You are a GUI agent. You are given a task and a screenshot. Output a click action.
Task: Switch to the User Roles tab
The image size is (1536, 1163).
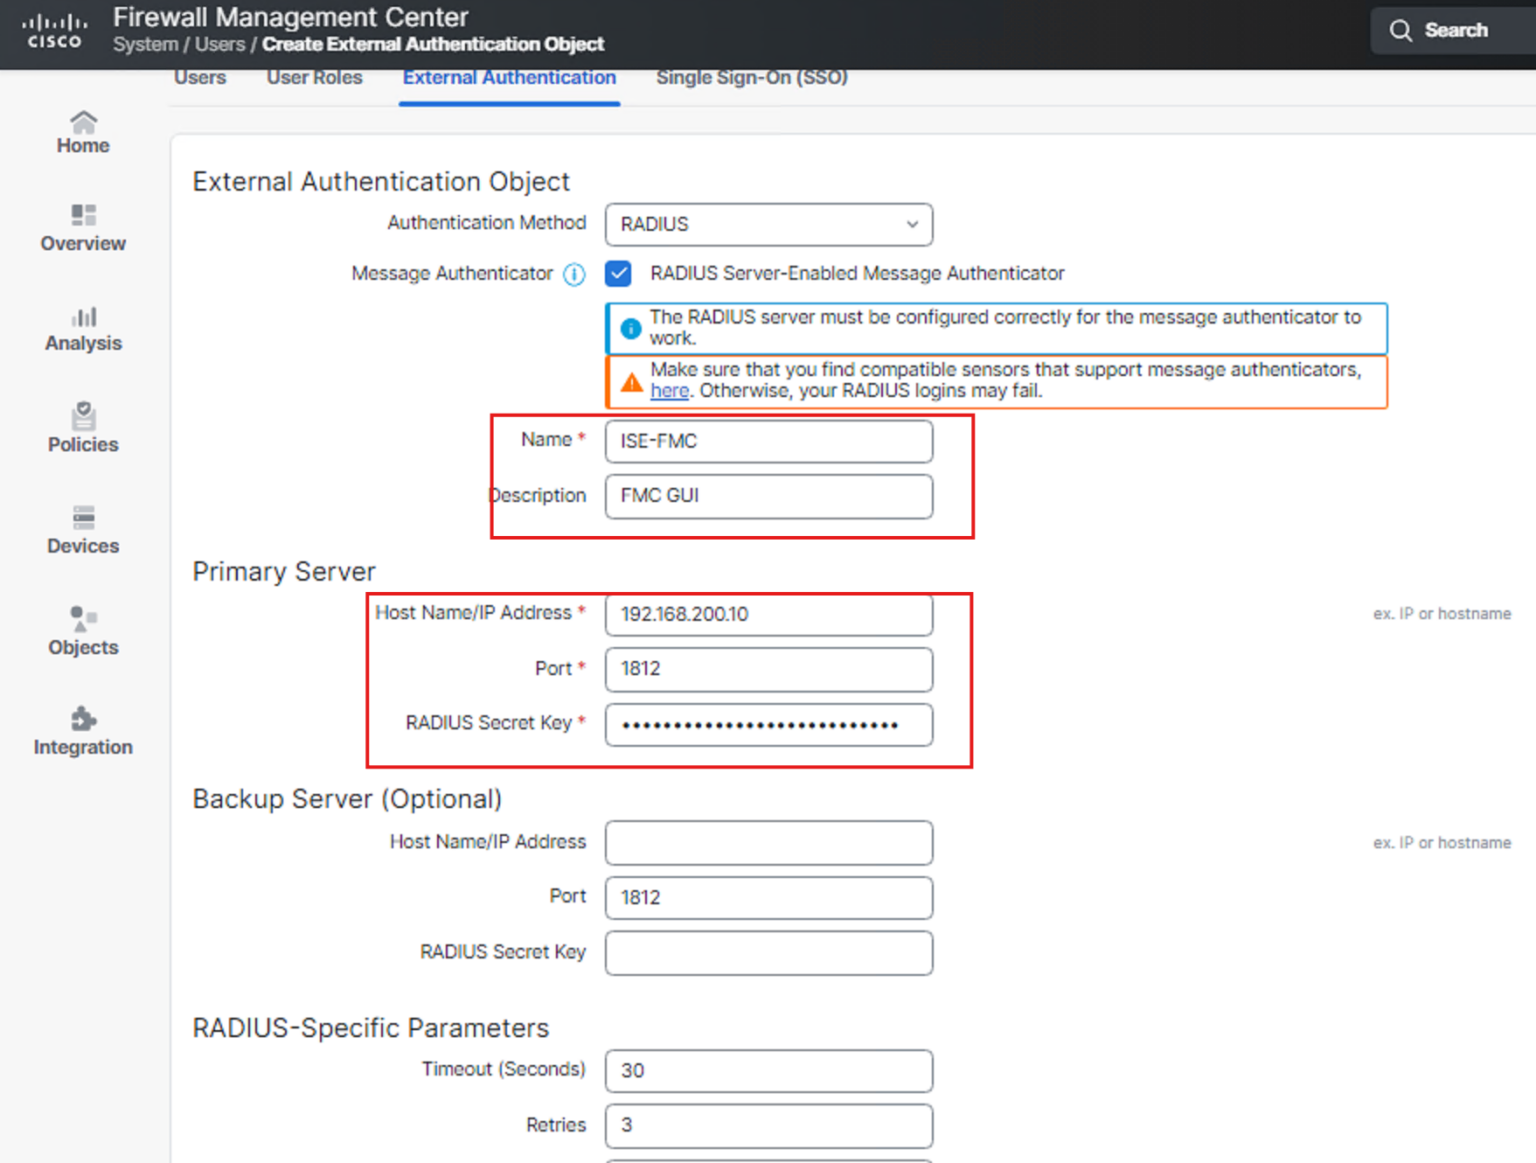tap(314, 77)
